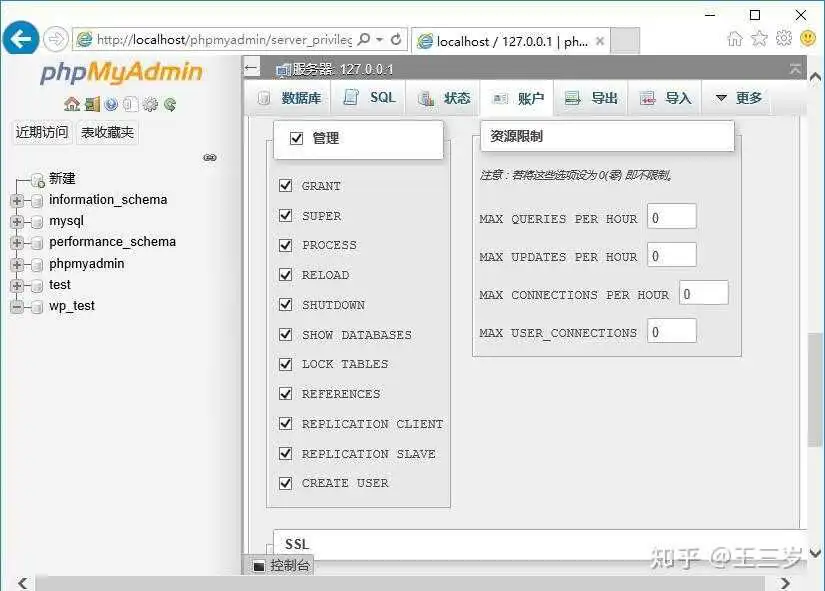Switch to the 数据库 tab
825x591 pixels.
(x=290, y=98)
